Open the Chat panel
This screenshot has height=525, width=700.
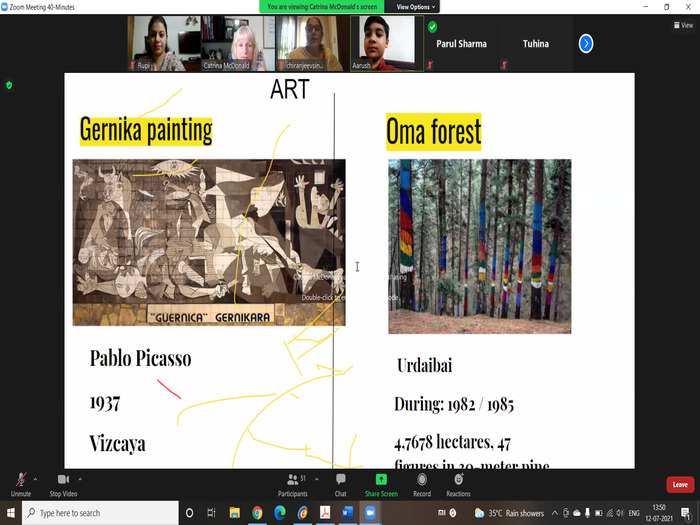341,484
